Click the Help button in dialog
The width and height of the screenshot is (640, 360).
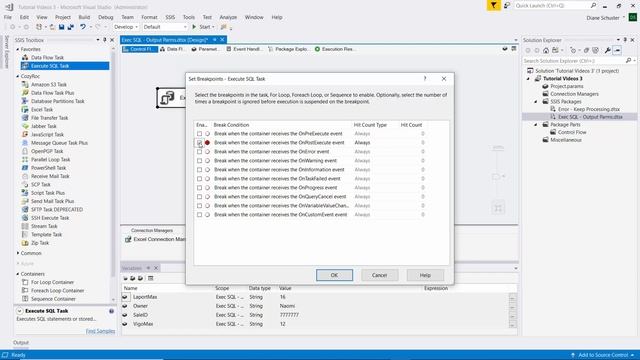point(425,275)
